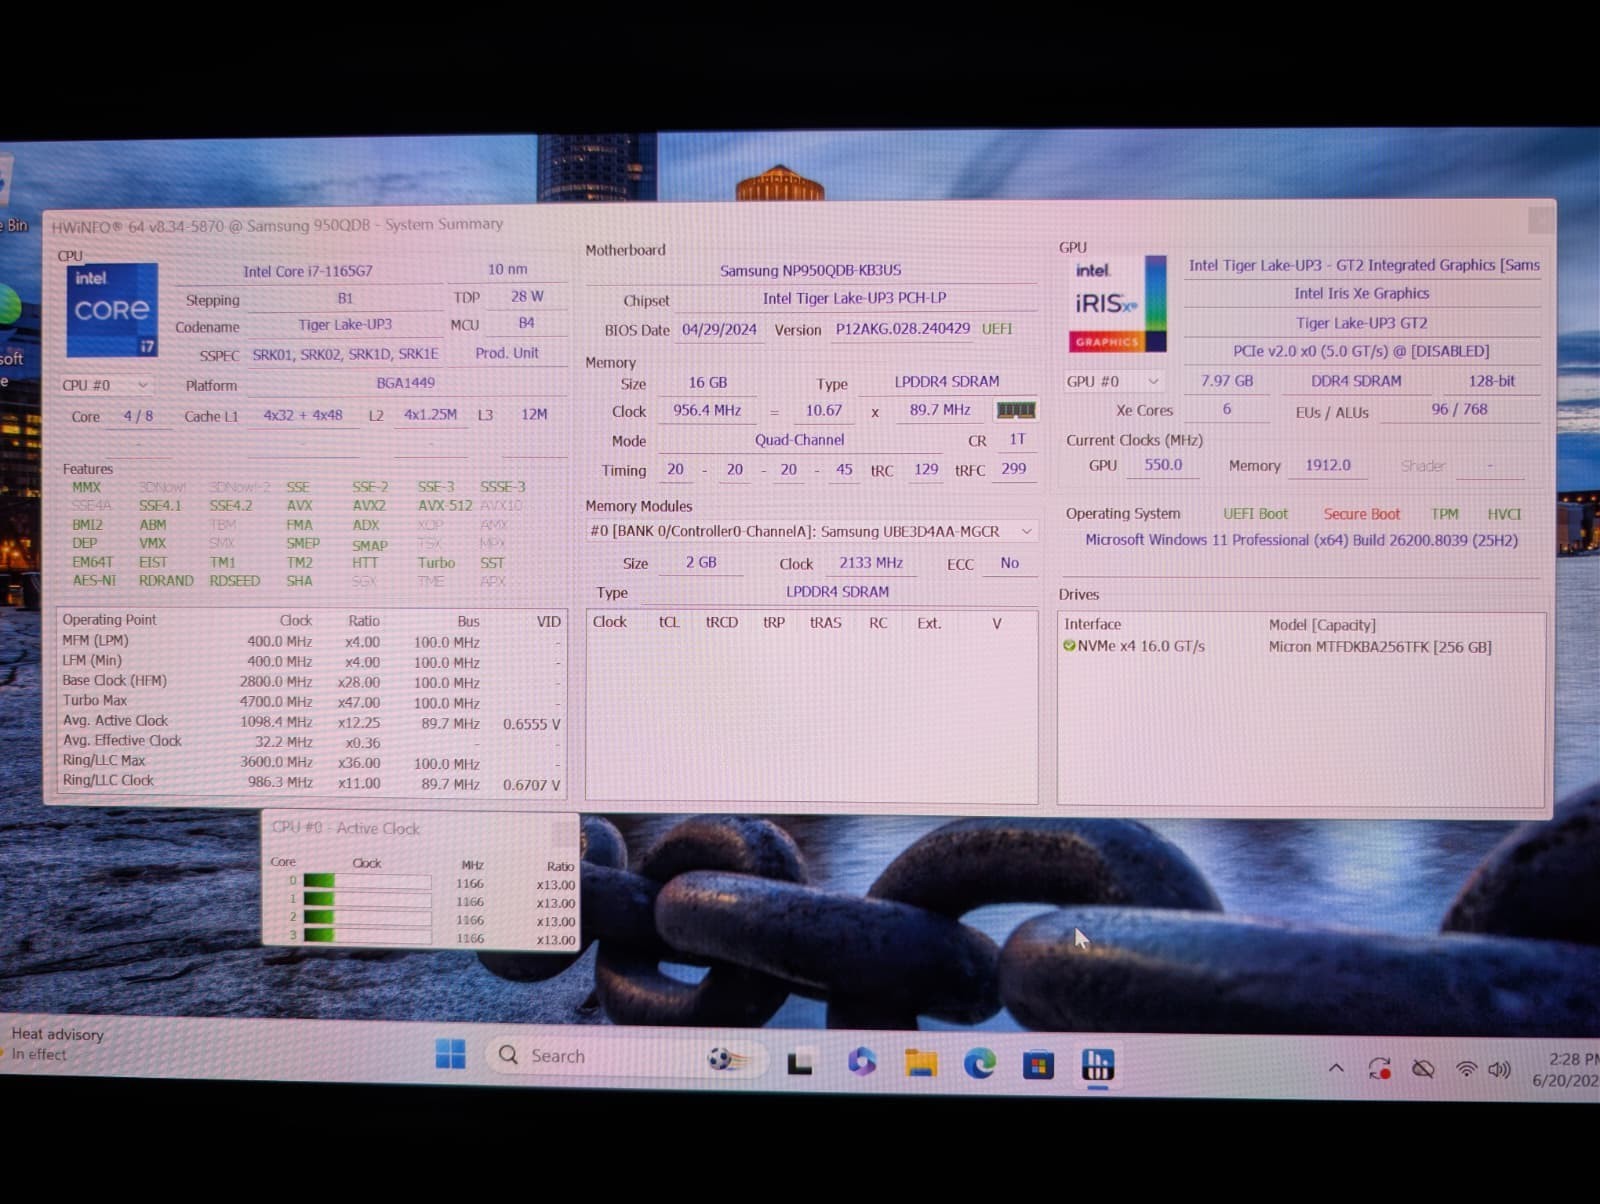The image size is (1600, 1204).
Task: Click the Intel Iris Xe Graphics logo
Action: point(1119,304)
